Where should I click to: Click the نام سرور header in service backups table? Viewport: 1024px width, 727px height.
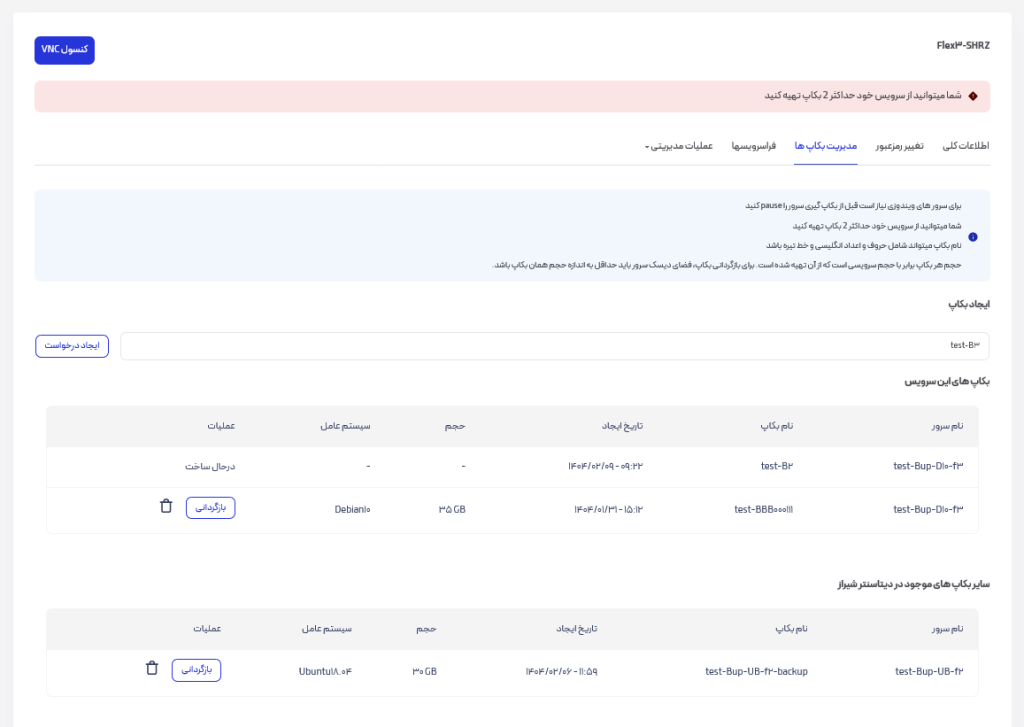click(945, 426)
